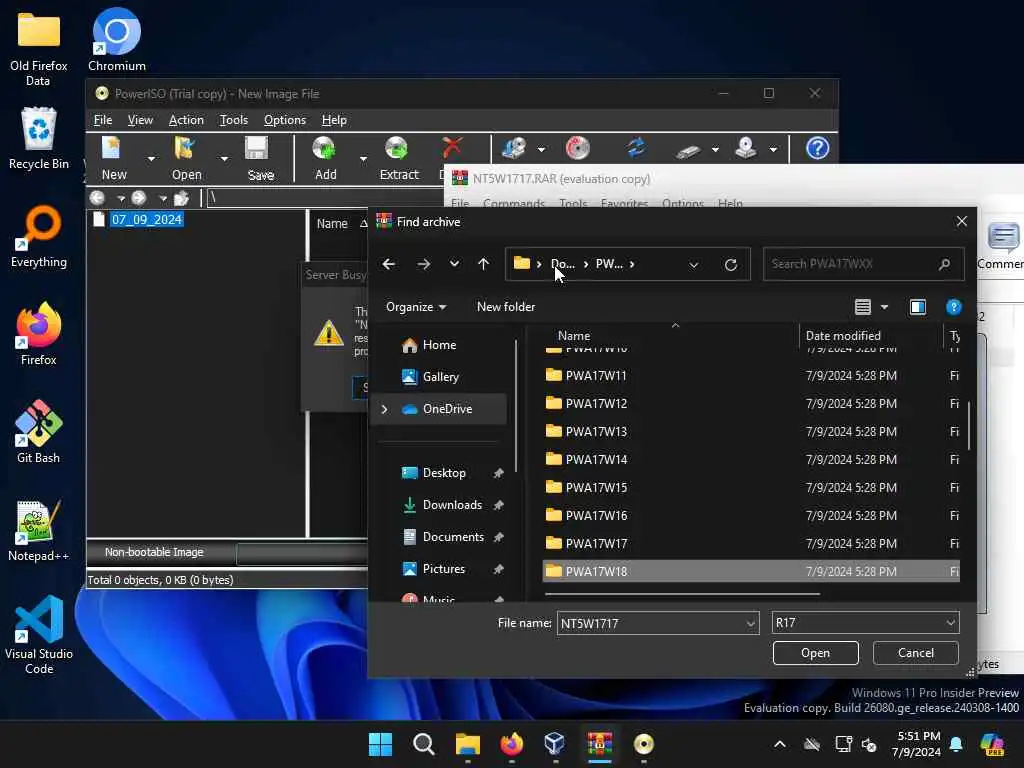Open the PowerISO Options menu

pos(284,120)
